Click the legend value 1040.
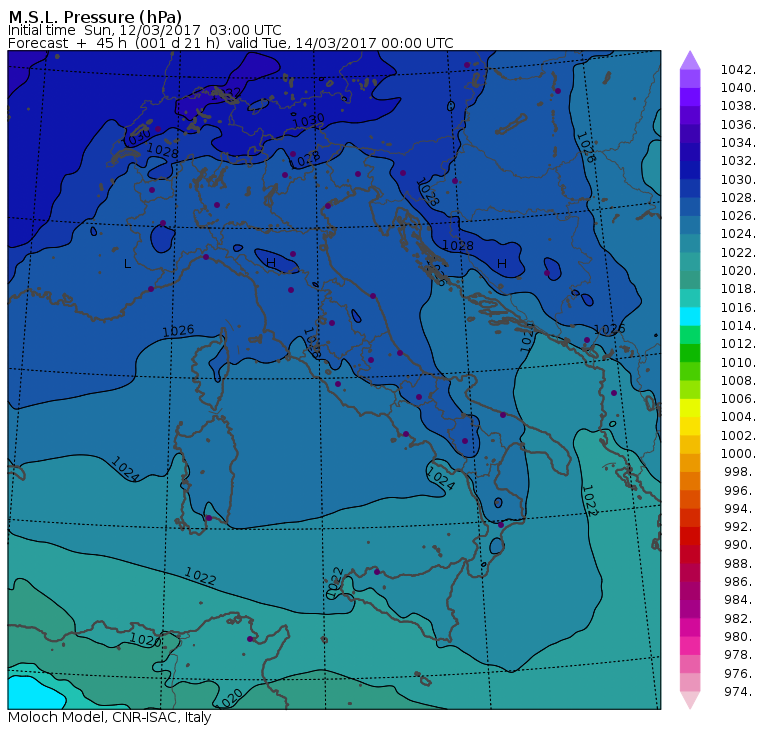The image size is (760, 731). click(x=738, y=88)
